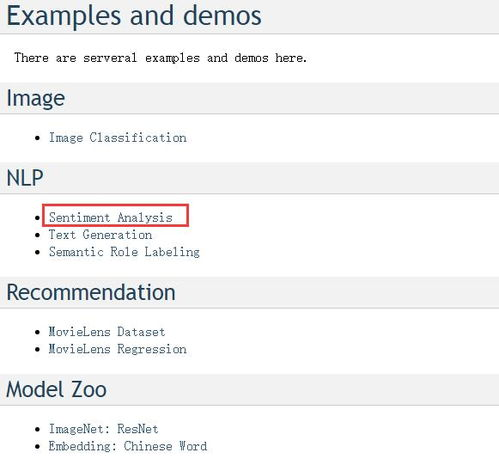The image size is (499, 465).
Task: Click the Recommendation section heading
Action: click(x=91, y=292)
